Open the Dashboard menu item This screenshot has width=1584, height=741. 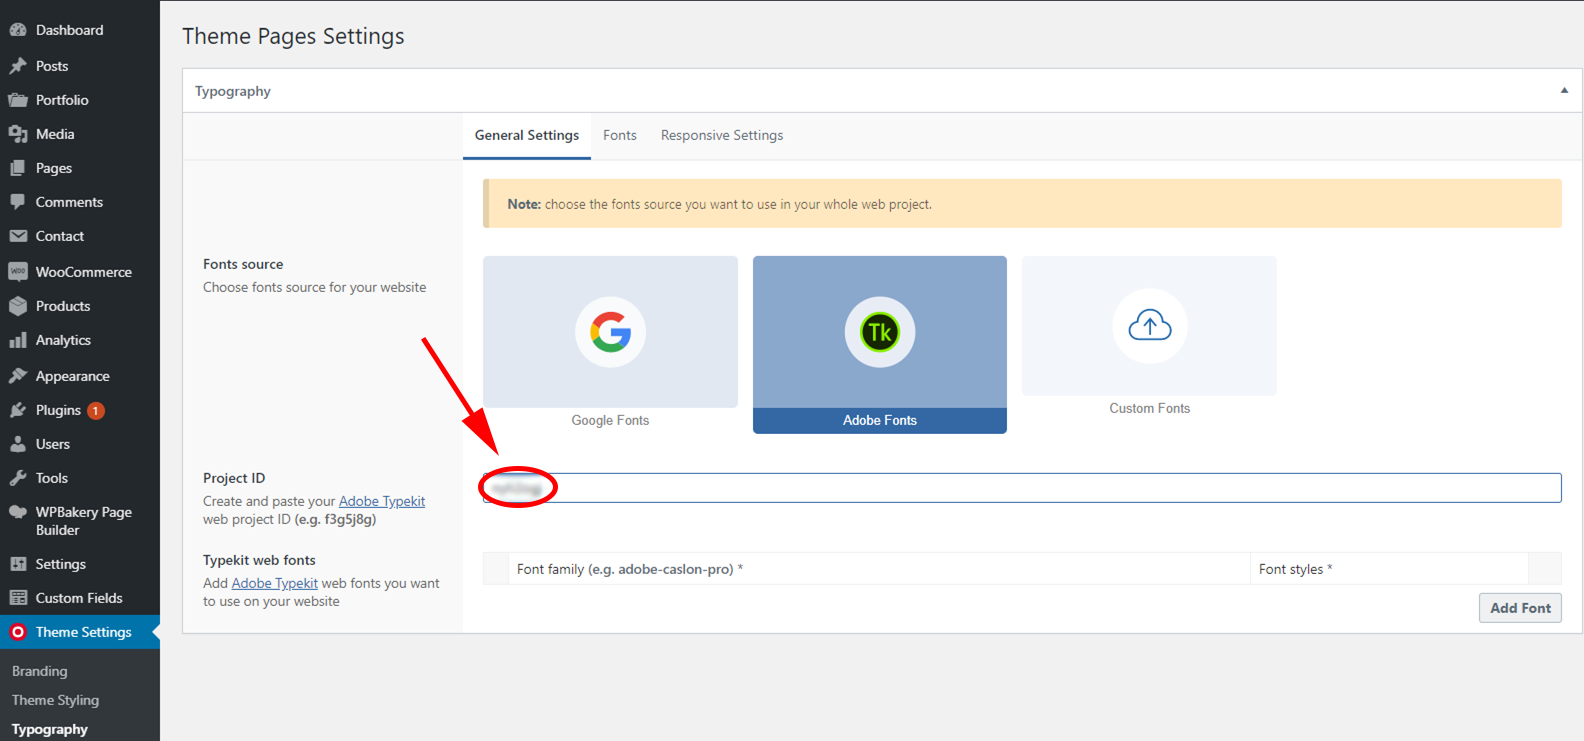point(80,30)
